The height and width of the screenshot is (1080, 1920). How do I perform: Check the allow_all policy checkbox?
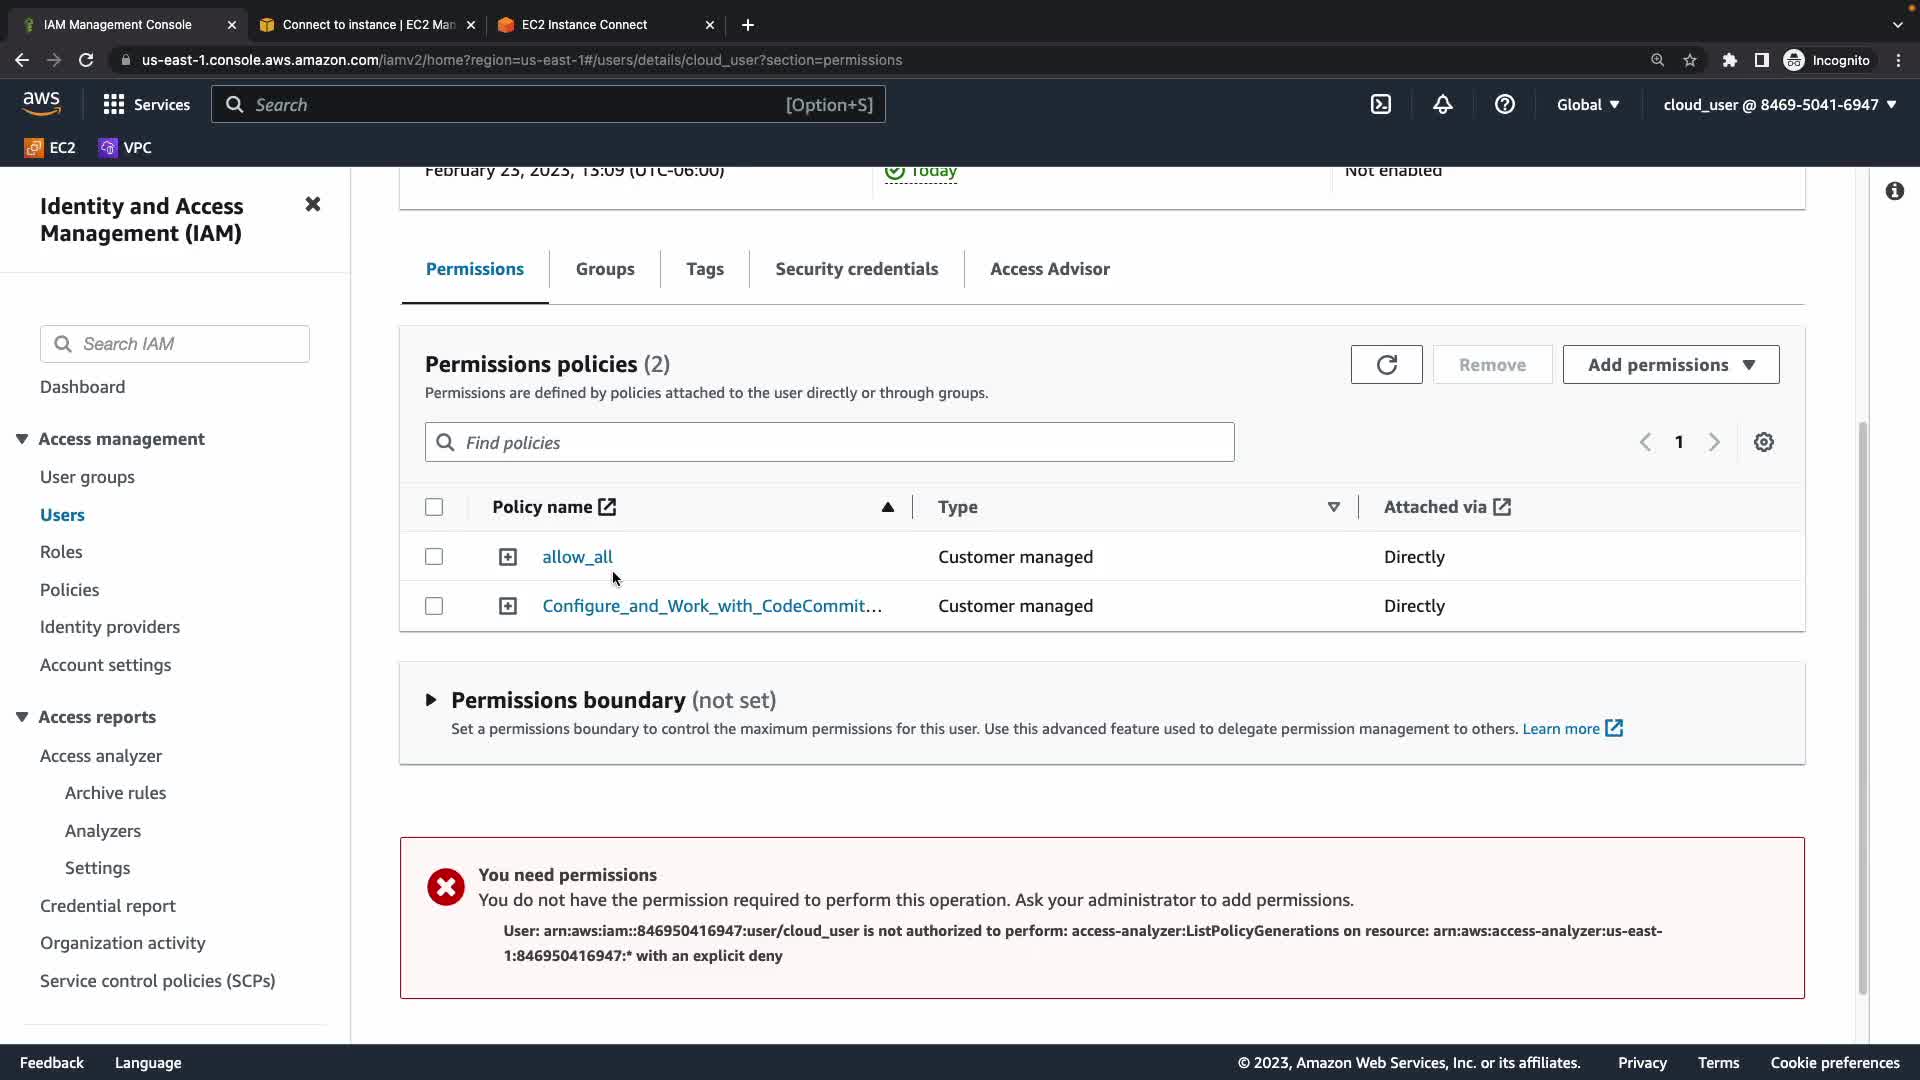click(434, 557)
